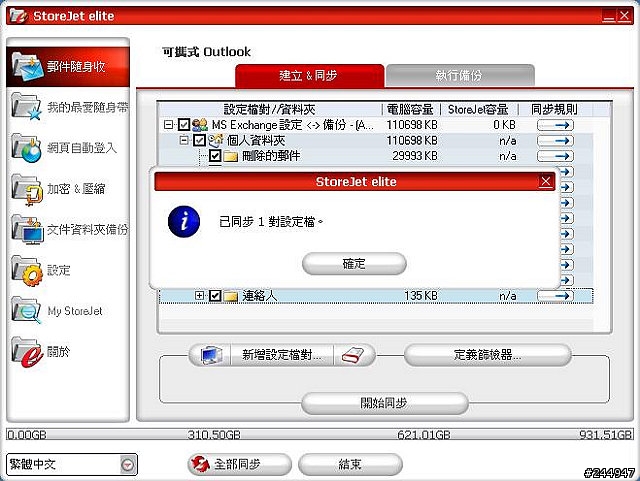This screenshot has width=640, height=481.
Task: Open 我的最愛隨身帶 favorites folder icon
Action: 26,106
